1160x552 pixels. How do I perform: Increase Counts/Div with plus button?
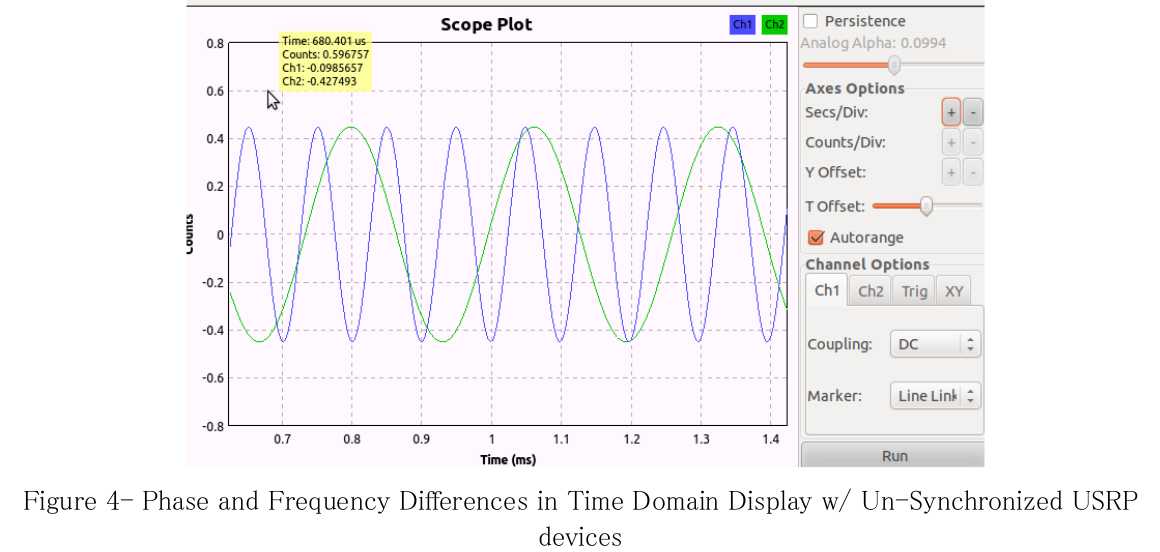(951, 142)
